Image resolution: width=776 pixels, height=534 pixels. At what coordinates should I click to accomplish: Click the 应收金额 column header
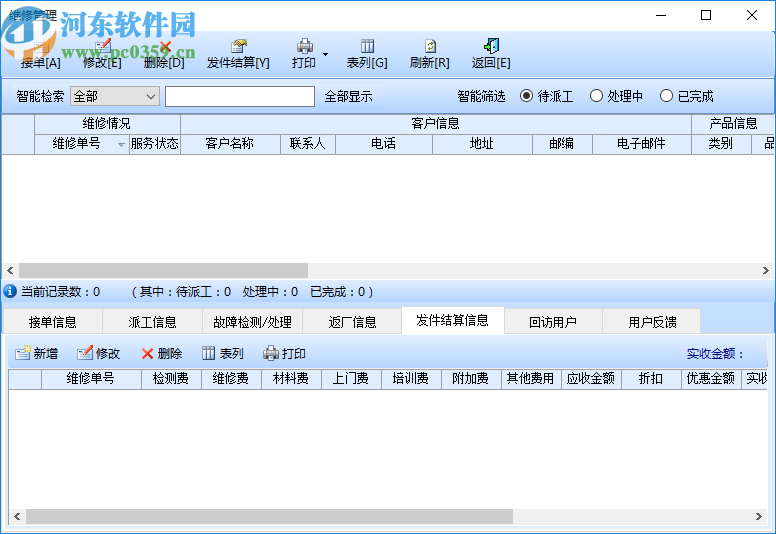click(x=591, y=379)
